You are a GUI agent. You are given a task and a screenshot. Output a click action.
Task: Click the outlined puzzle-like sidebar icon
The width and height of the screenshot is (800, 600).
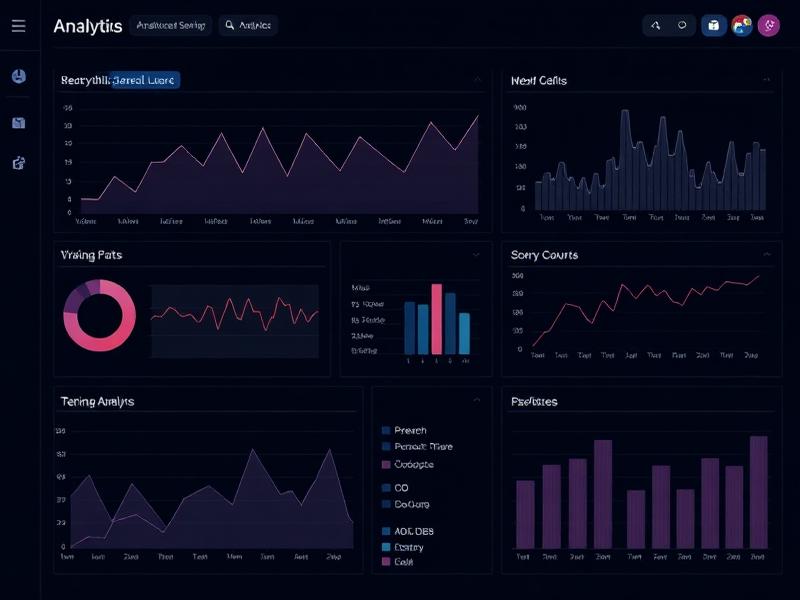pyautogui.click(x=19, y=163)
